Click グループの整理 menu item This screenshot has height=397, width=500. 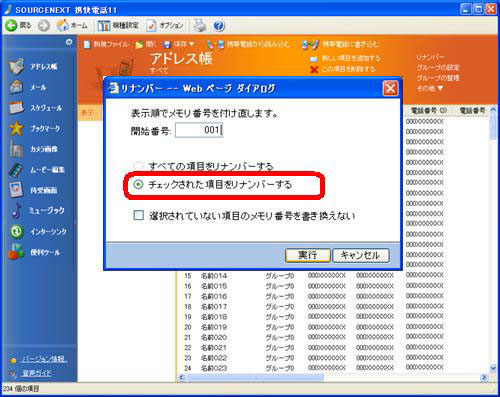(x=438, y=78)
